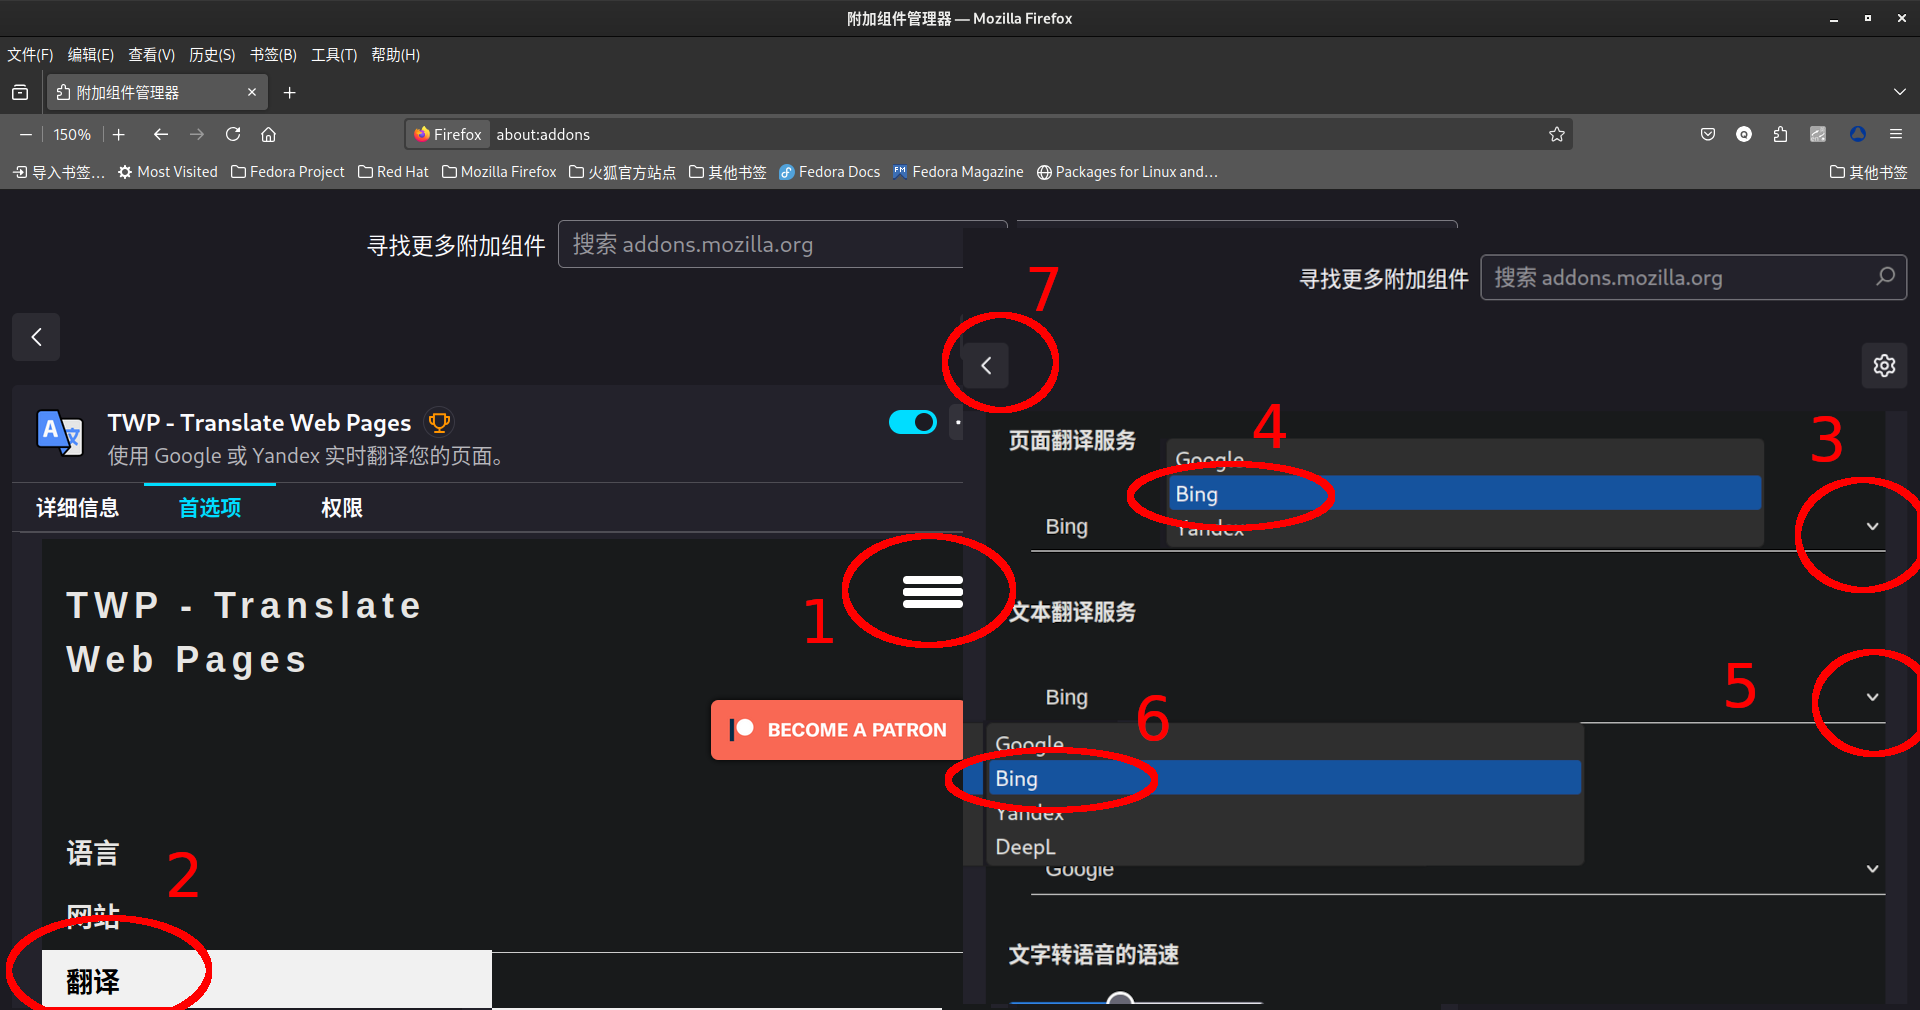Open the Fedora Magazine bookmark
This screenshot has height=1010, width=1920.
click(958, 172)
